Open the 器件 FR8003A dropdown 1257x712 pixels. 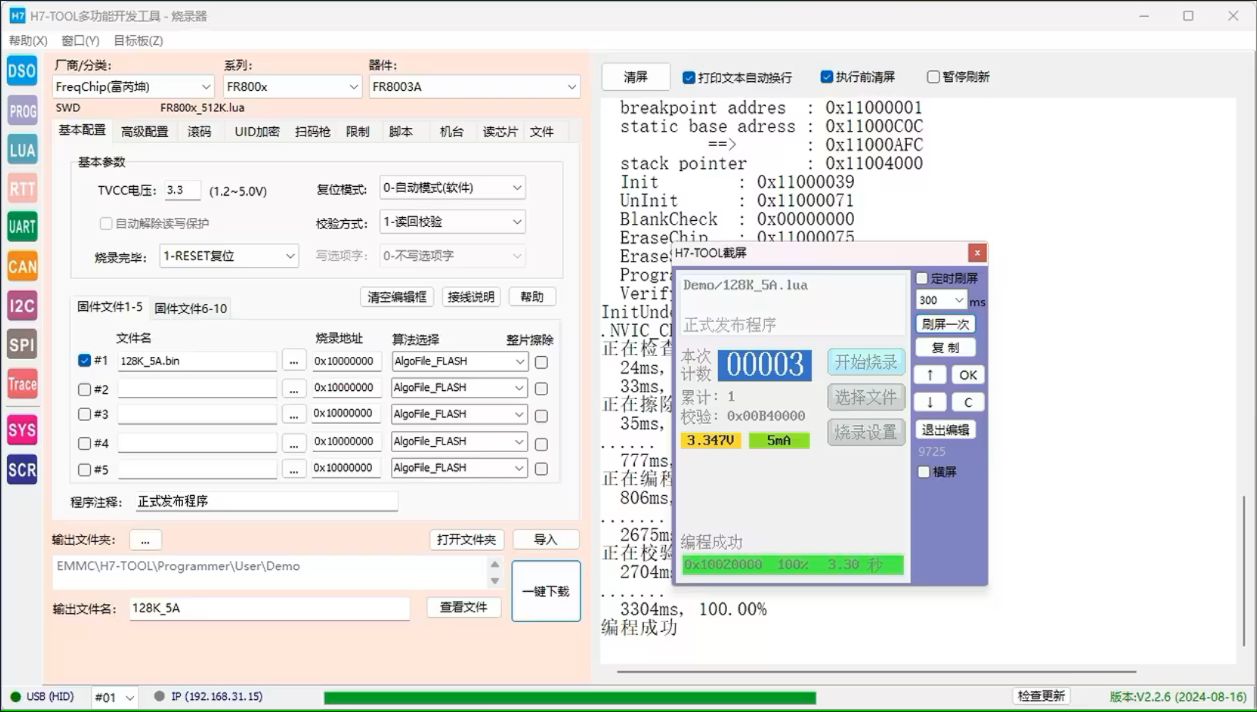pos(474,87)
